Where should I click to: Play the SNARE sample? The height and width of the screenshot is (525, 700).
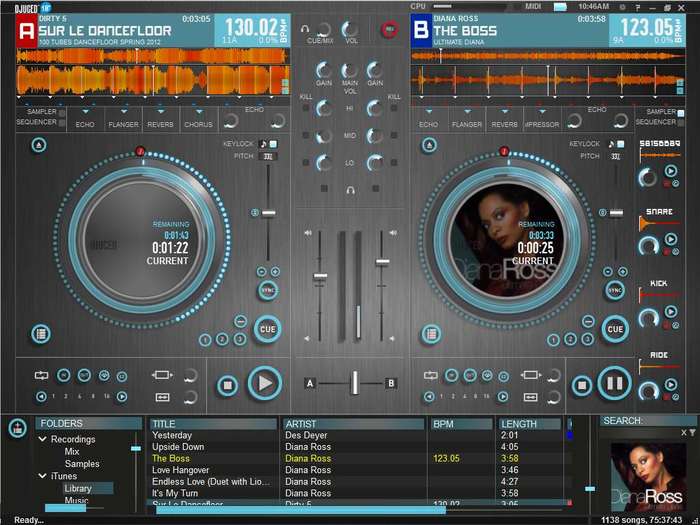tap(671, 239)
